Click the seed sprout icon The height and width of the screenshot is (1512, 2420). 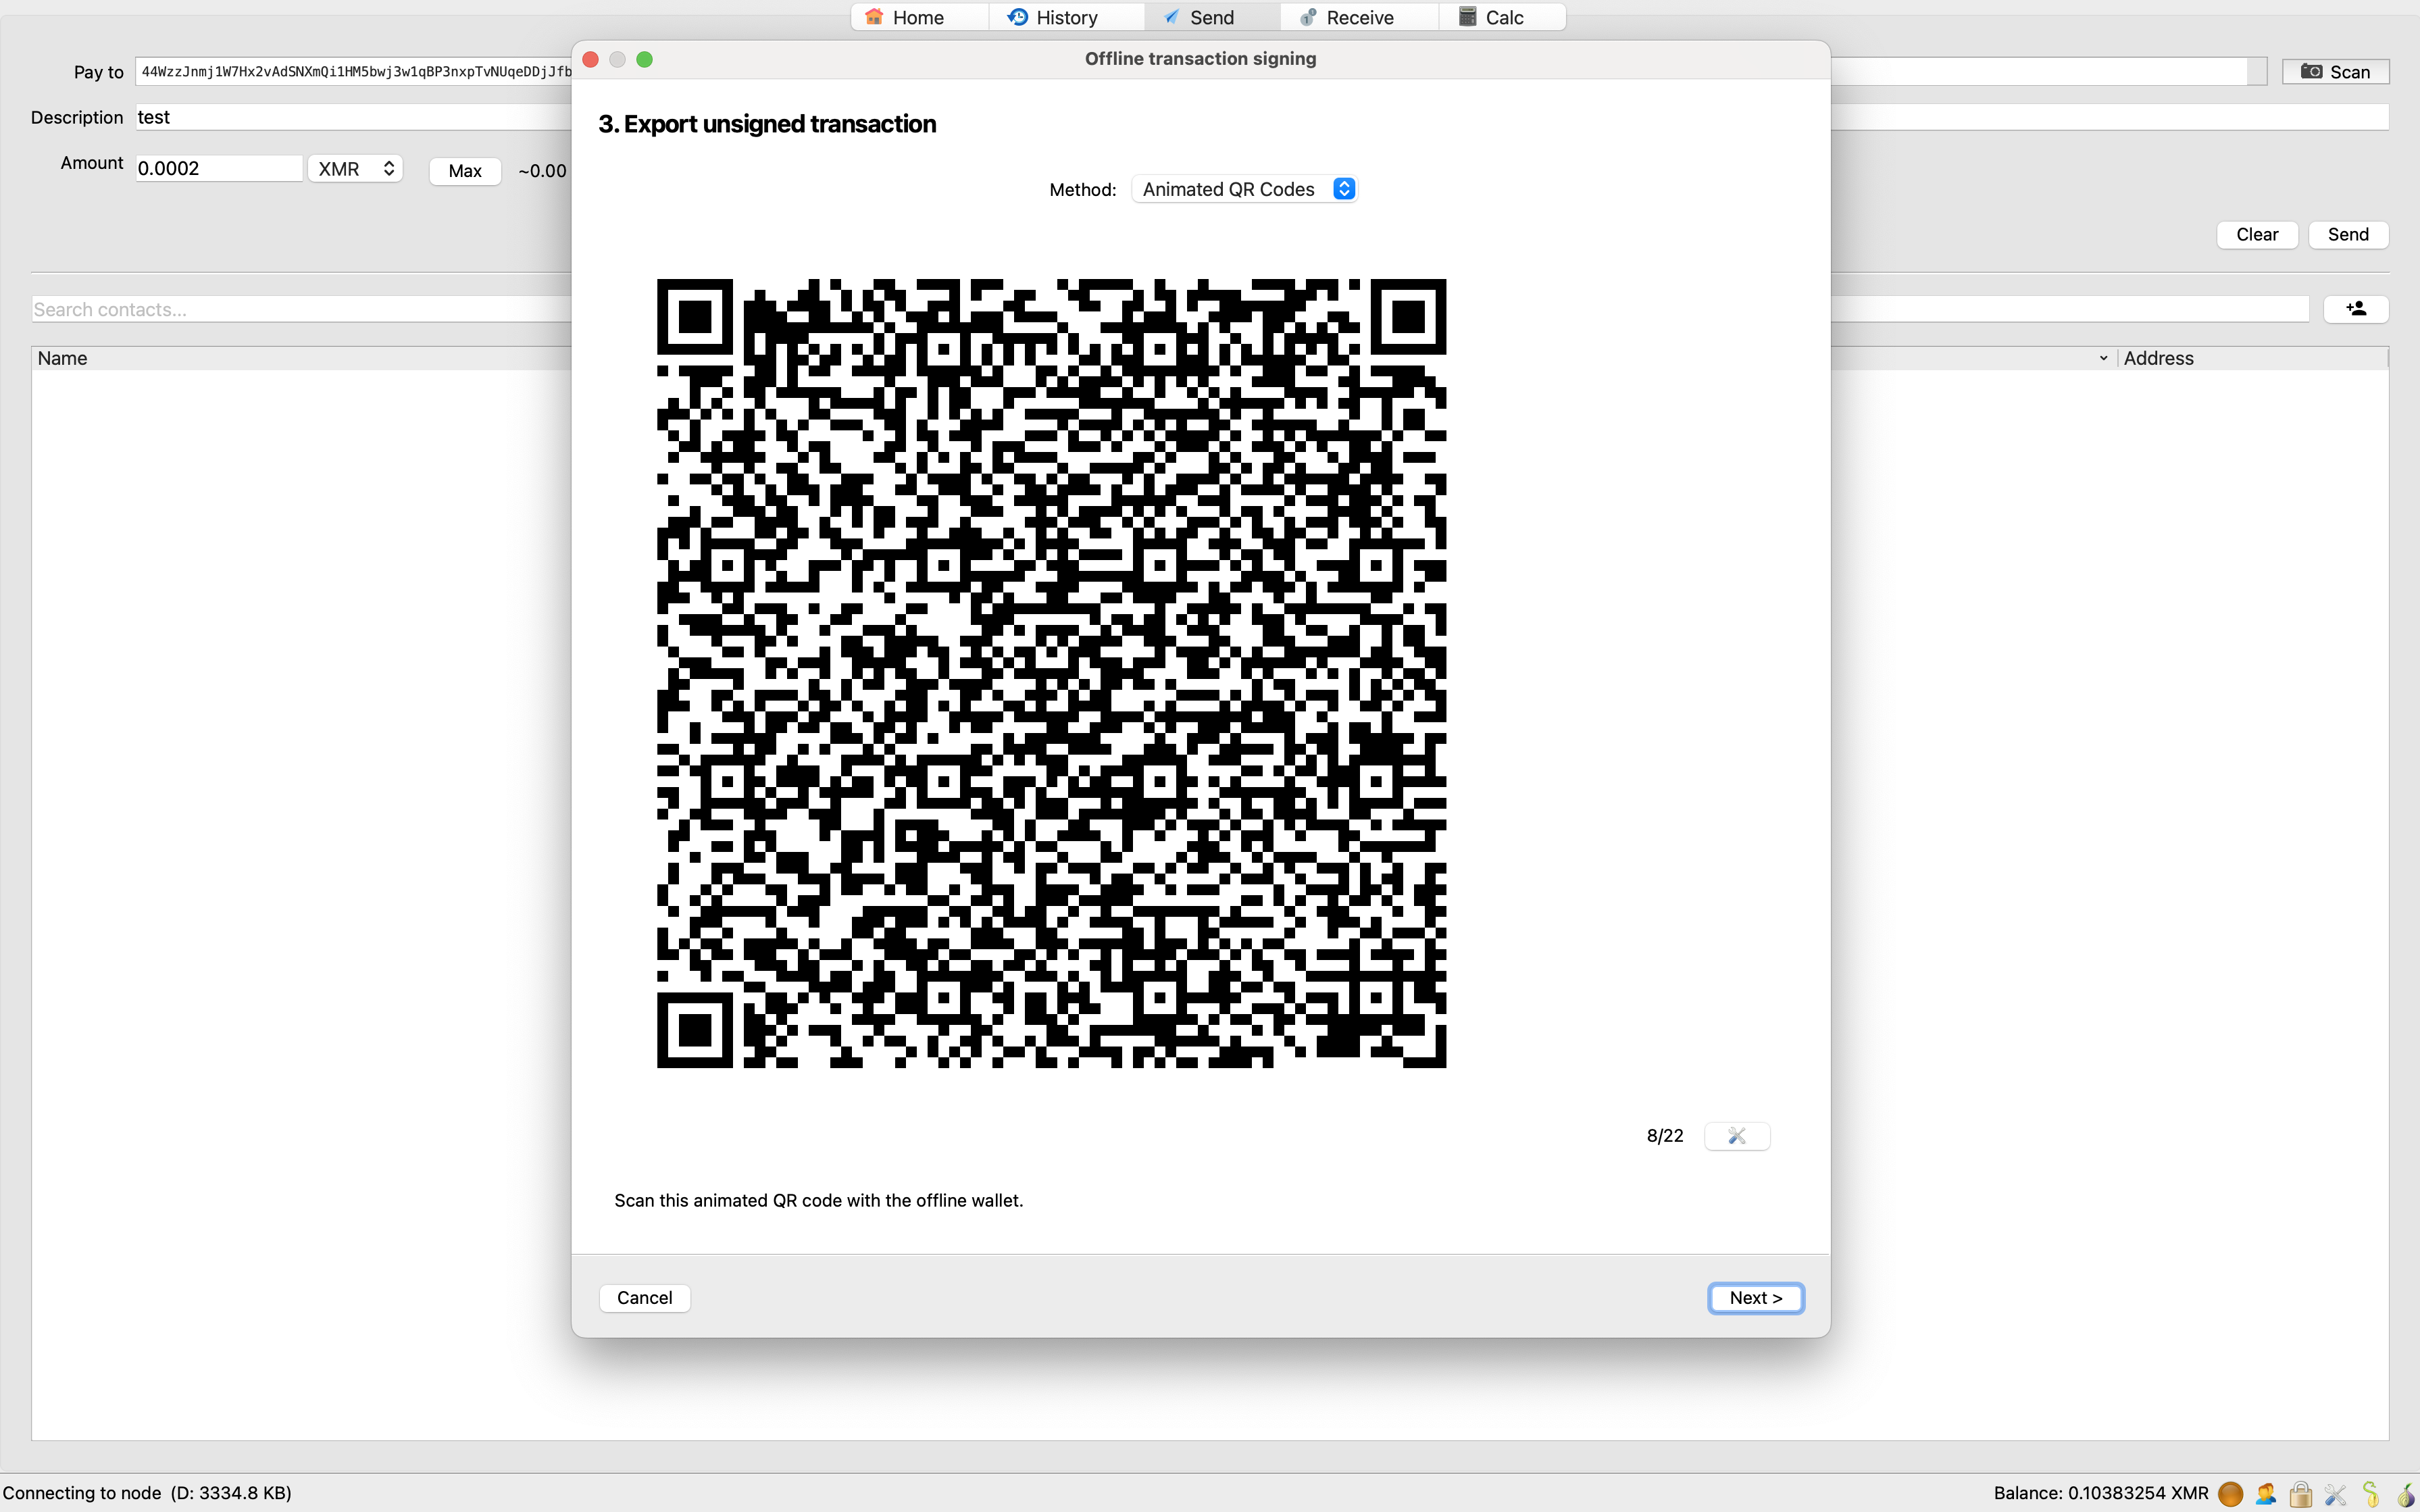tap(2371, 1493)
